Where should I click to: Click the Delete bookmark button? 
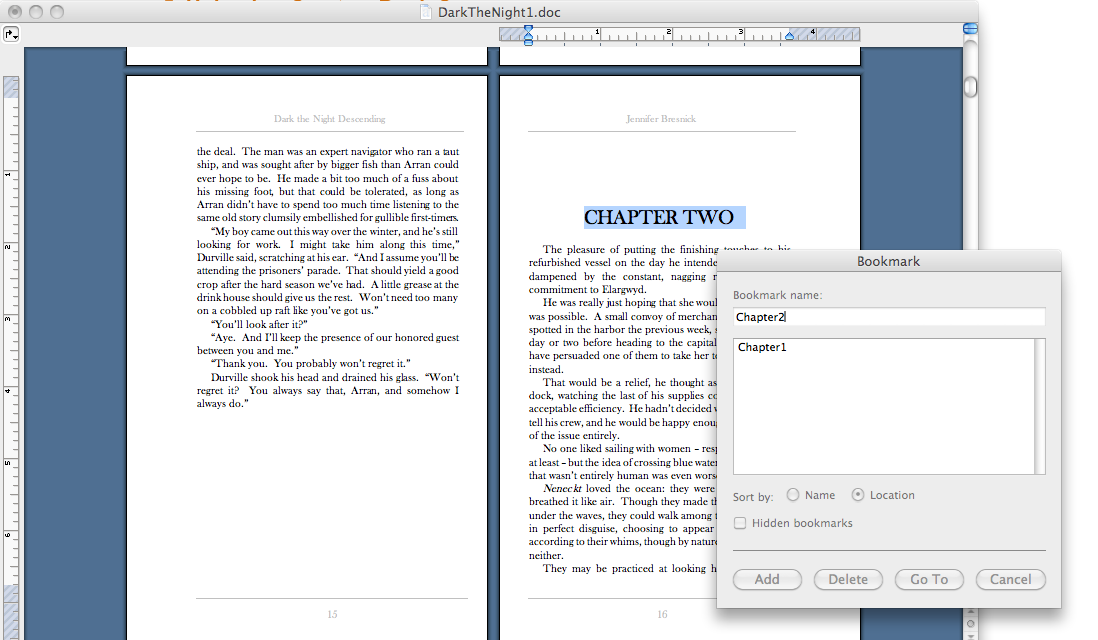point(848,579)
